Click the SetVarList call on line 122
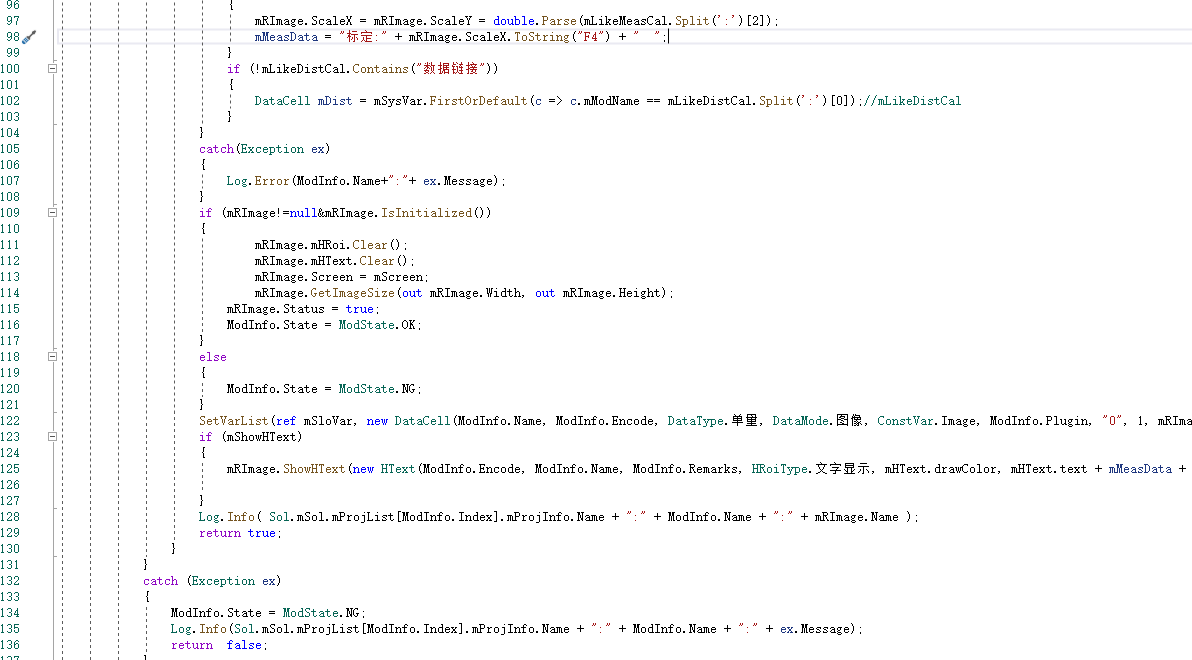Screen dimensions: 1192x660 pos(233,420)
